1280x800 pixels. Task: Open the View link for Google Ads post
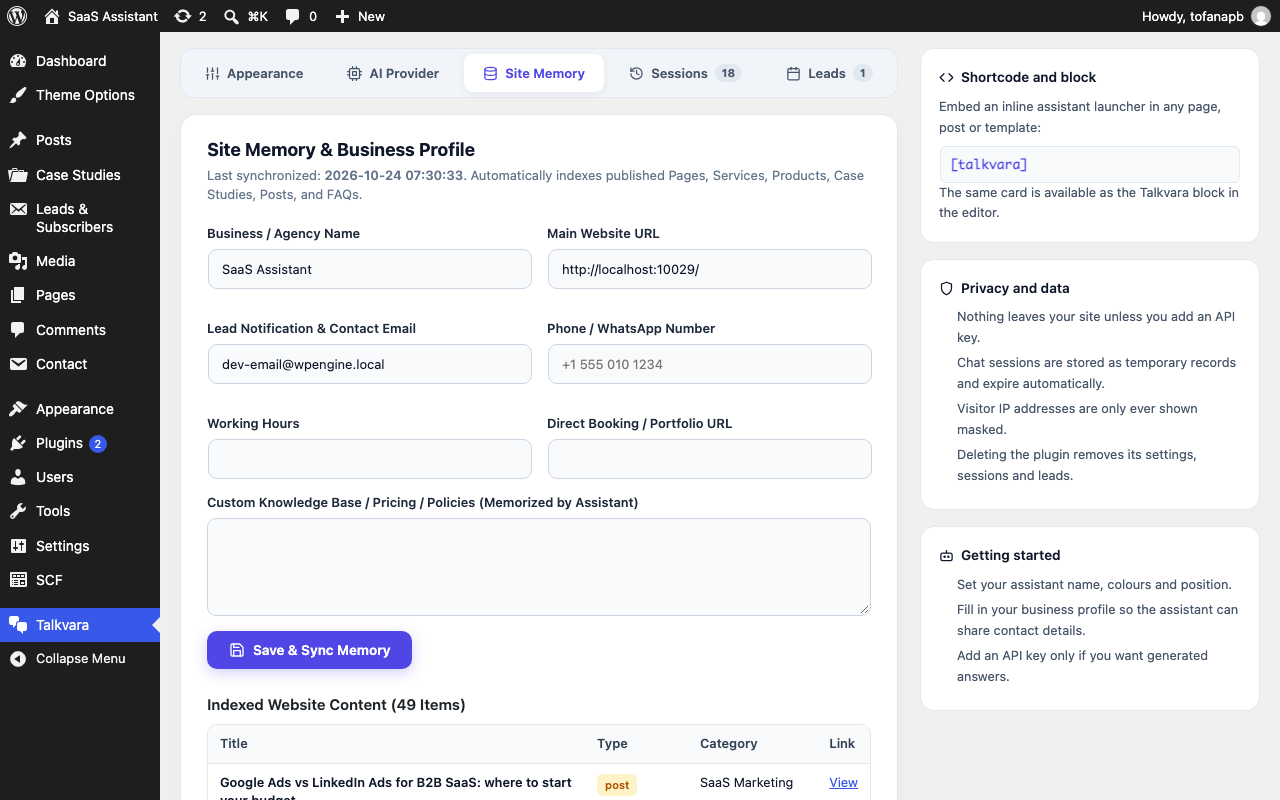[x=843, y=783]
